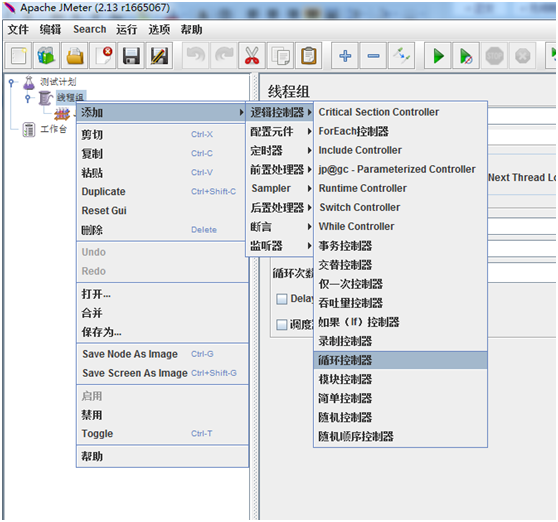
Task: Click the Paste clipboard icon
Action: tap(309, 56)
